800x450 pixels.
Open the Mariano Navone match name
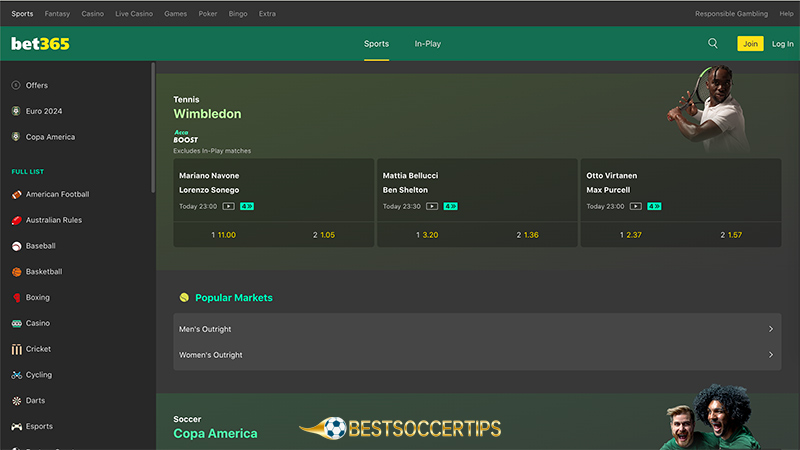(209, 176)
